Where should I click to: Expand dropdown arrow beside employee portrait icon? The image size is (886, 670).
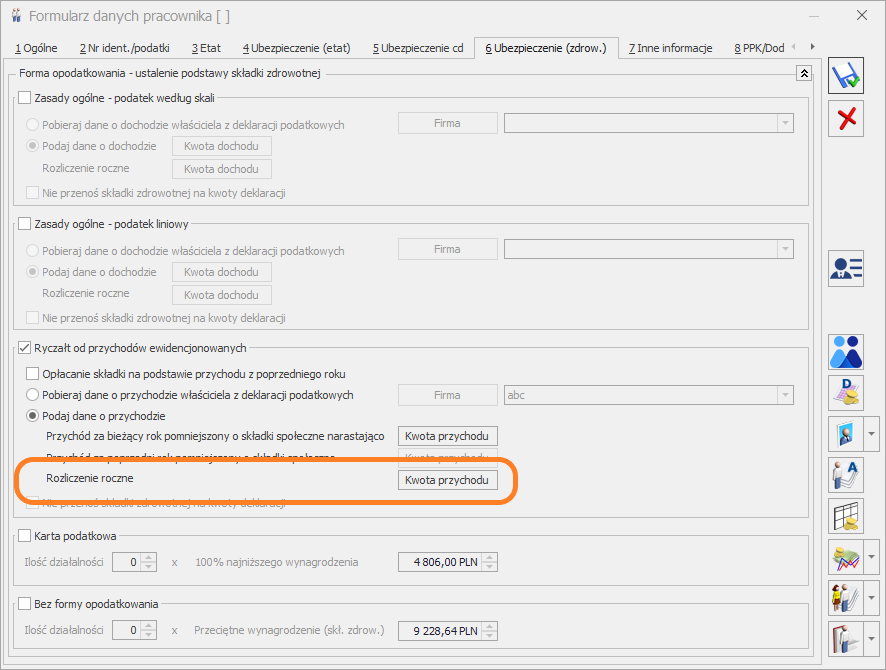(872, 434)
